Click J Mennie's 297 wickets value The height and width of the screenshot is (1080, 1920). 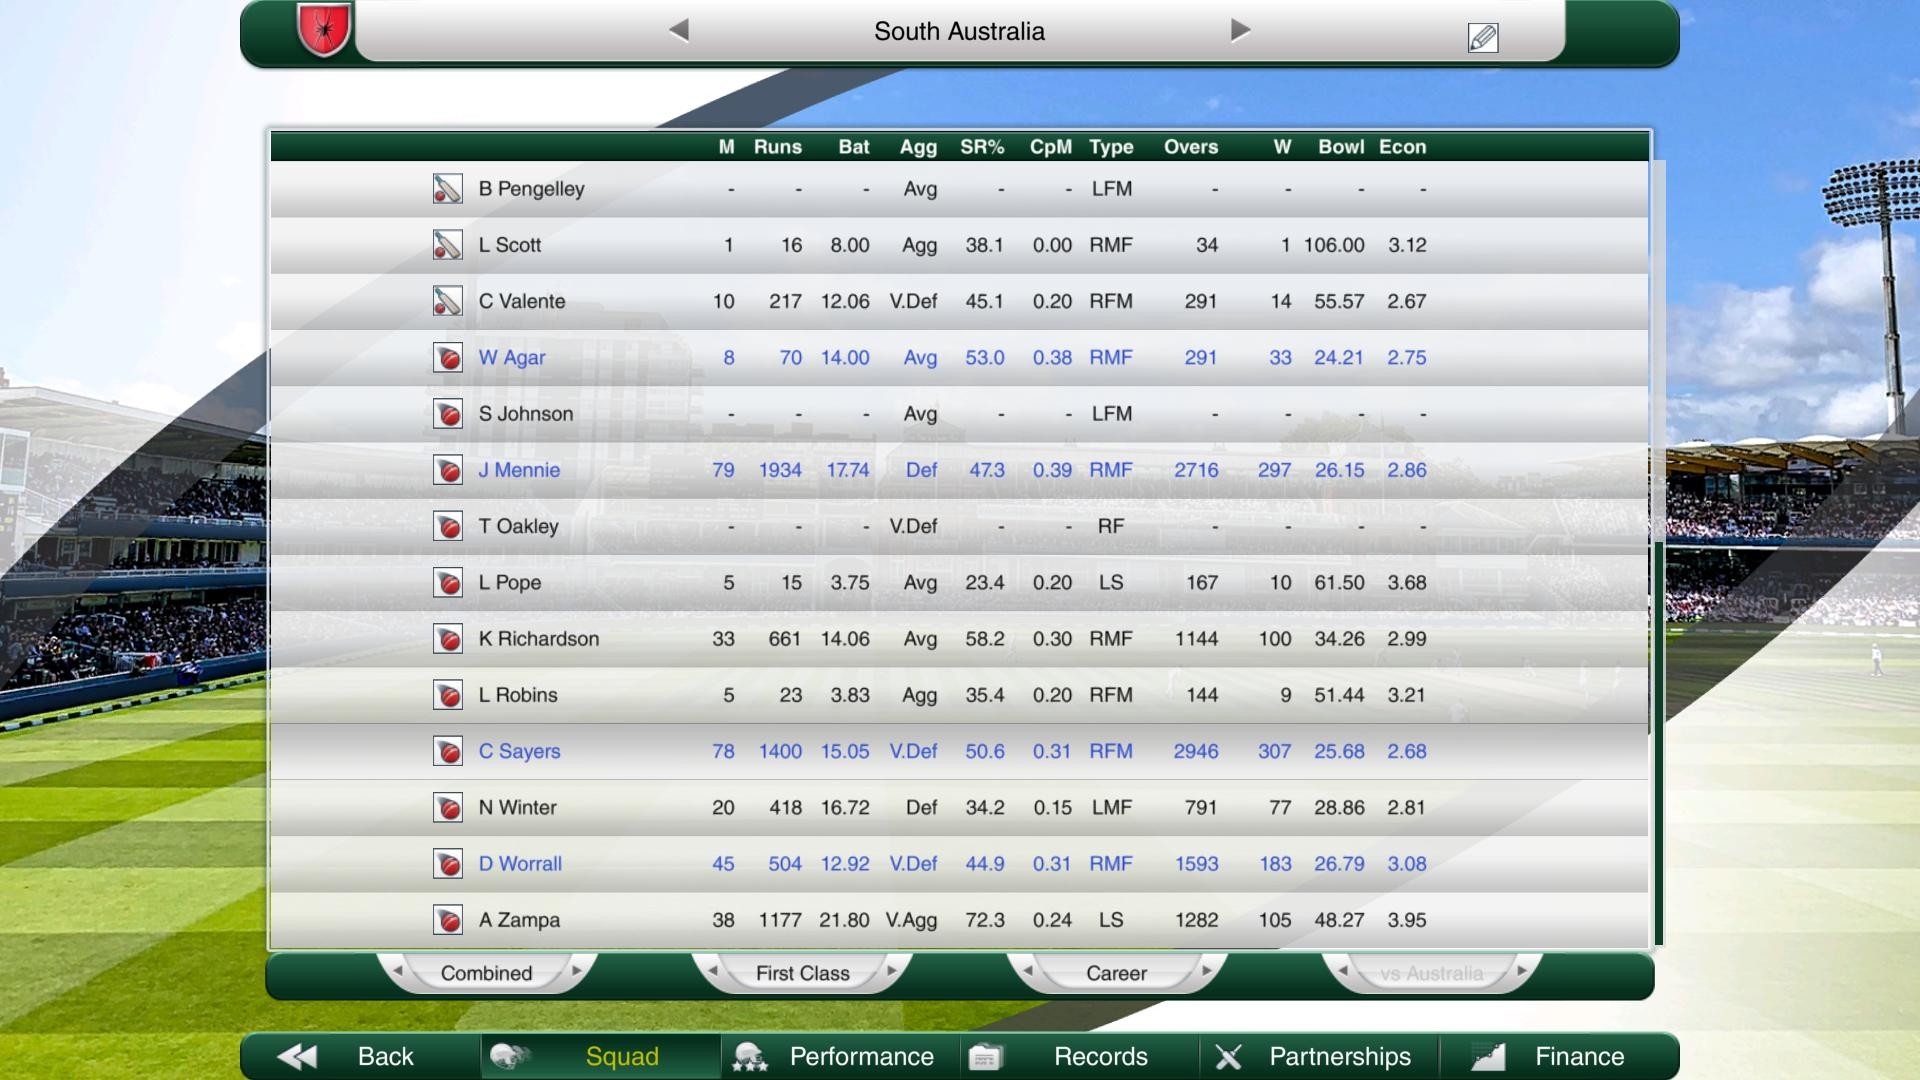click(x=1274, y=470)
